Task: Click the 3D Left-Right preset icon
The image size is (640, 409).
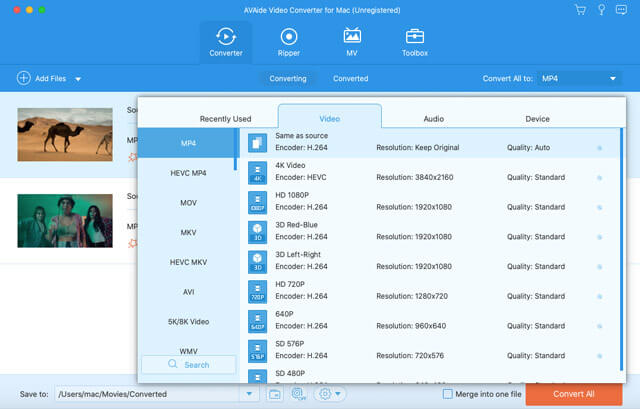Action: 257,262
